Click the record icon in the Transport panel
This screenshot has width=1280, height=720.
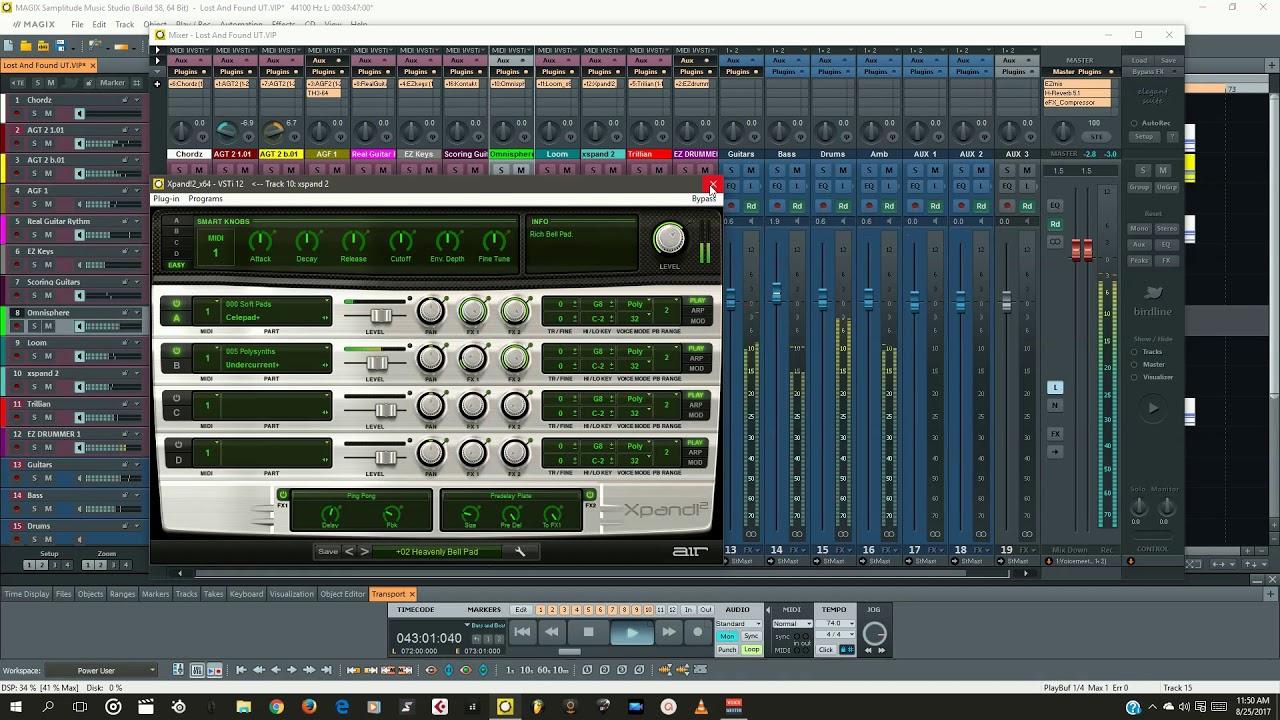click(x=697, y=631)
